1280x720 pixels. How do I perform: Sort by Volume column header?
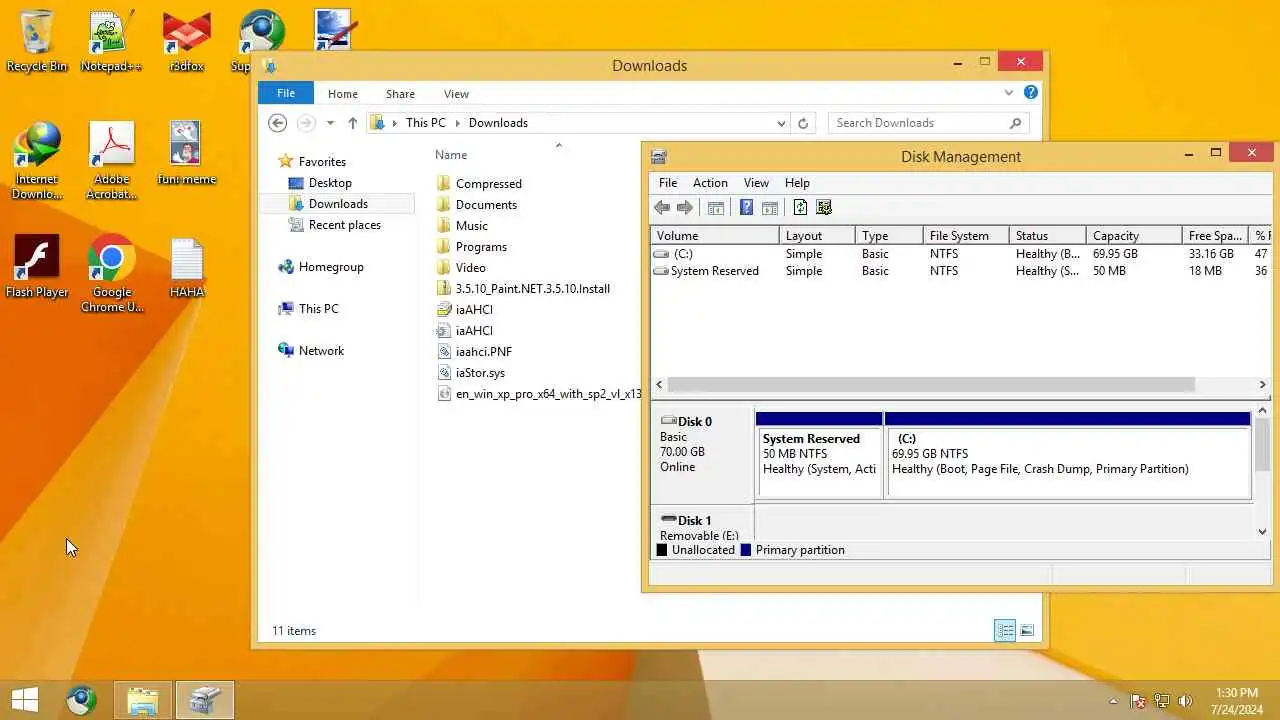coord(715,236)
